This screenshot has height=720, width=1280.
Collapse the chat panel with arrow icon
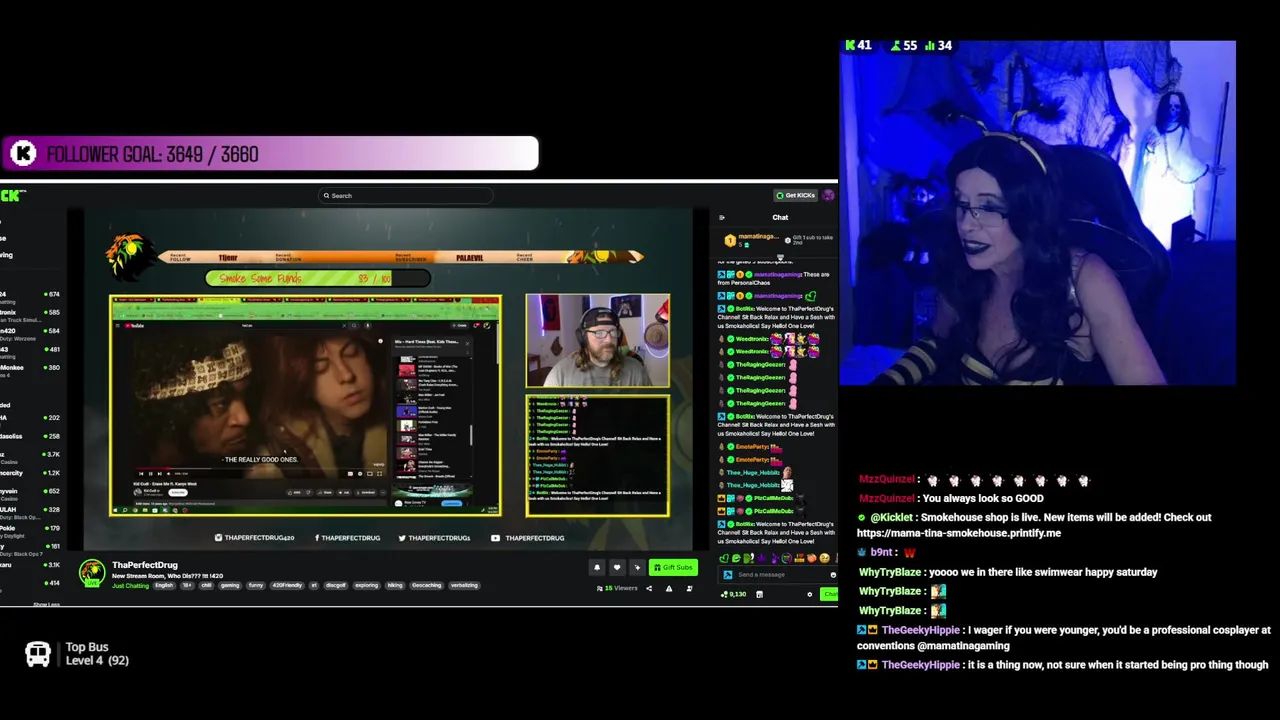click(x=722, y=217)
